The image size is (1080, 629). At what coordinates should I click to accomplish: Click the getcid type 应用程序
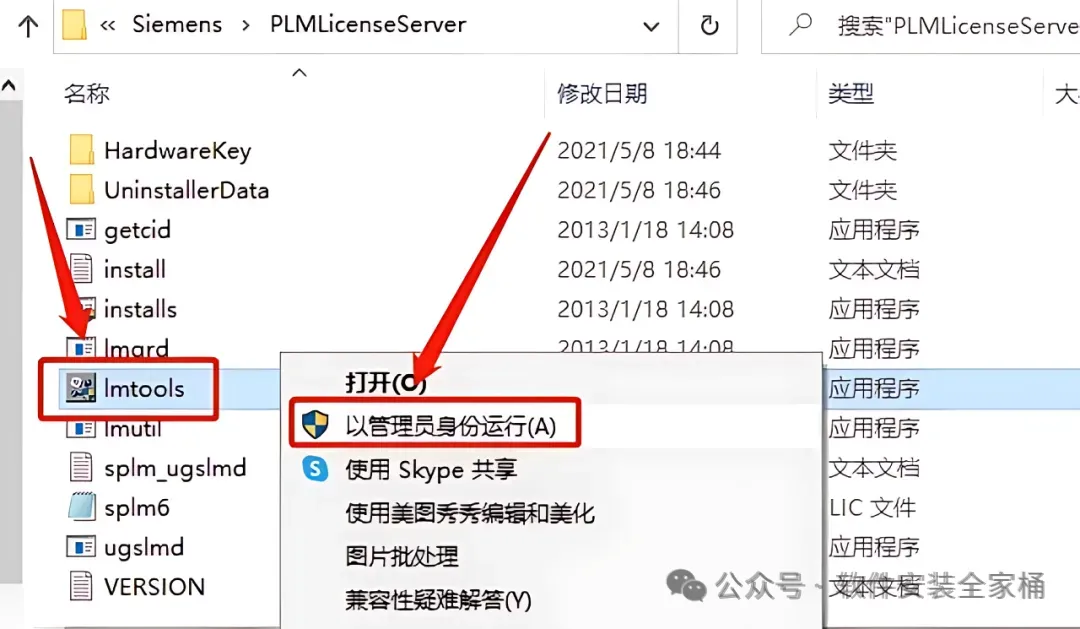[873, 229]
